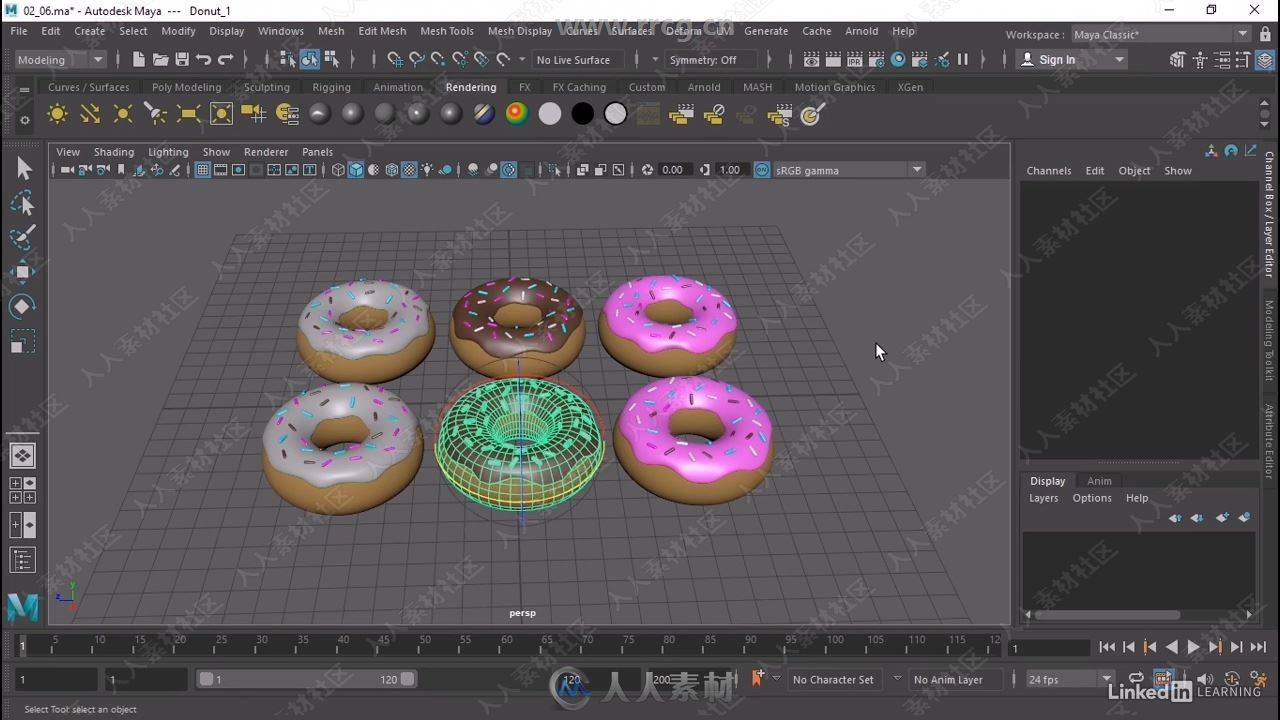
Task: Toggle textured display checker icon
Action: tap(409, 170)
